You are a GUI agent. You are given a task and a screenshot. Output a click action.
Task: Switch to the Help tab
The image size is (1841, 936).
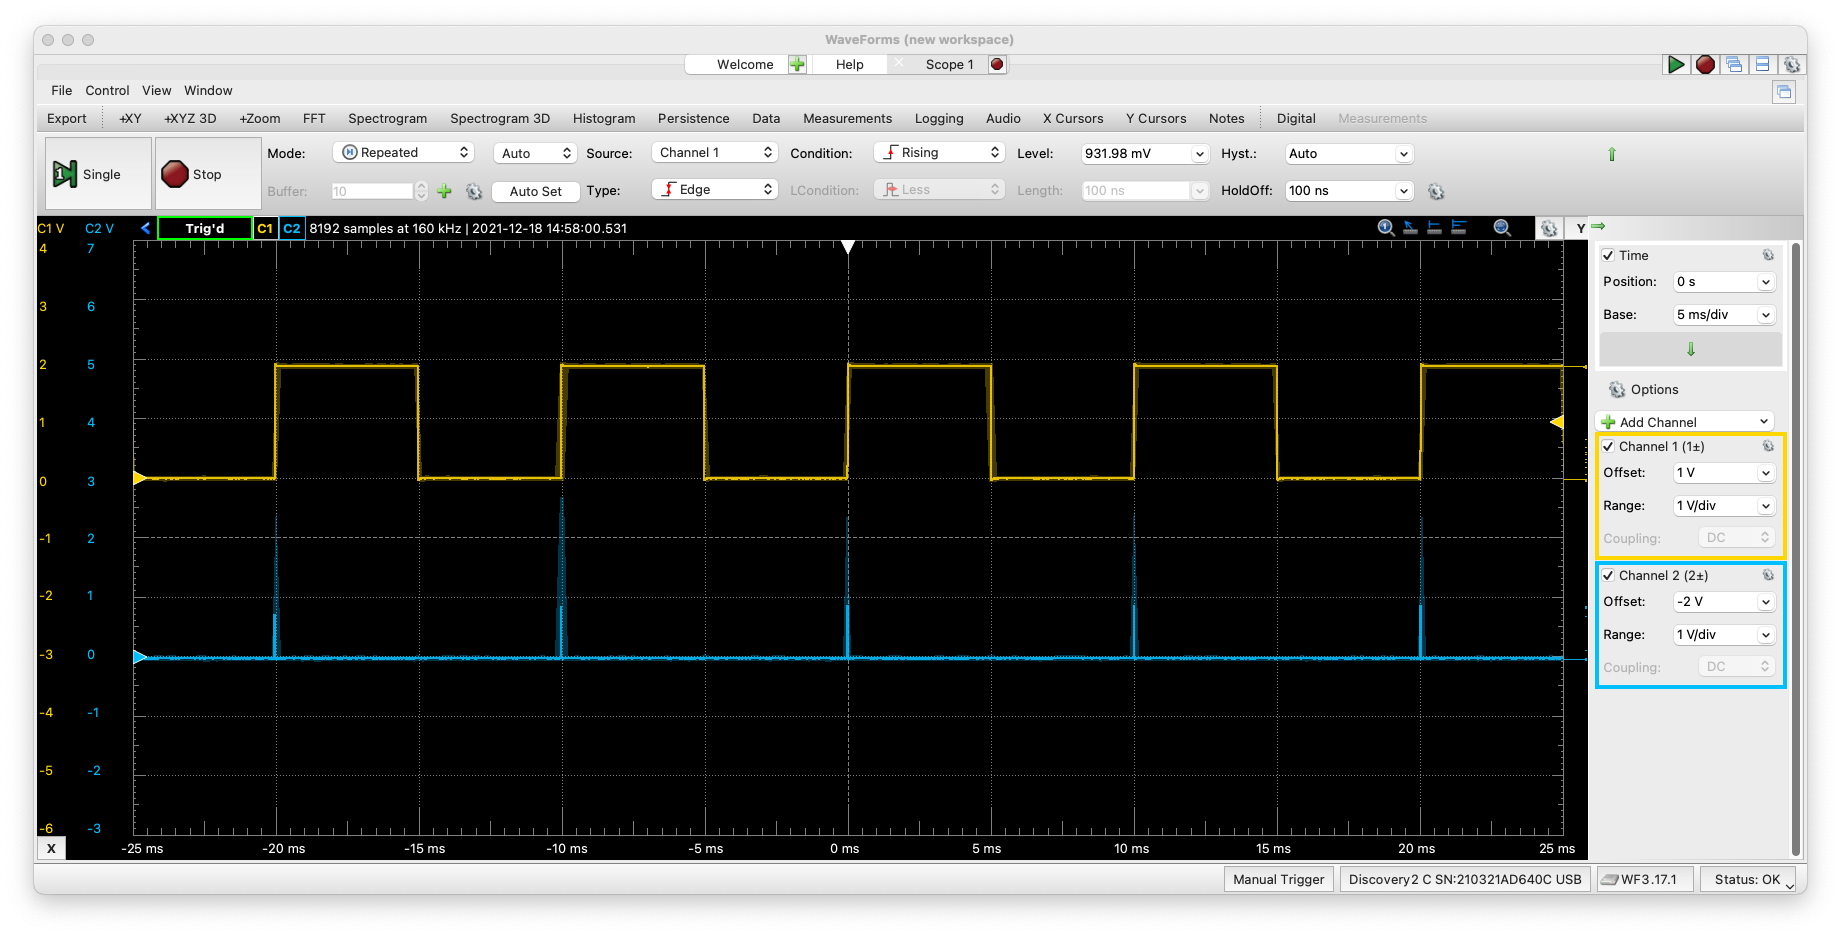(x=850, y=64)
